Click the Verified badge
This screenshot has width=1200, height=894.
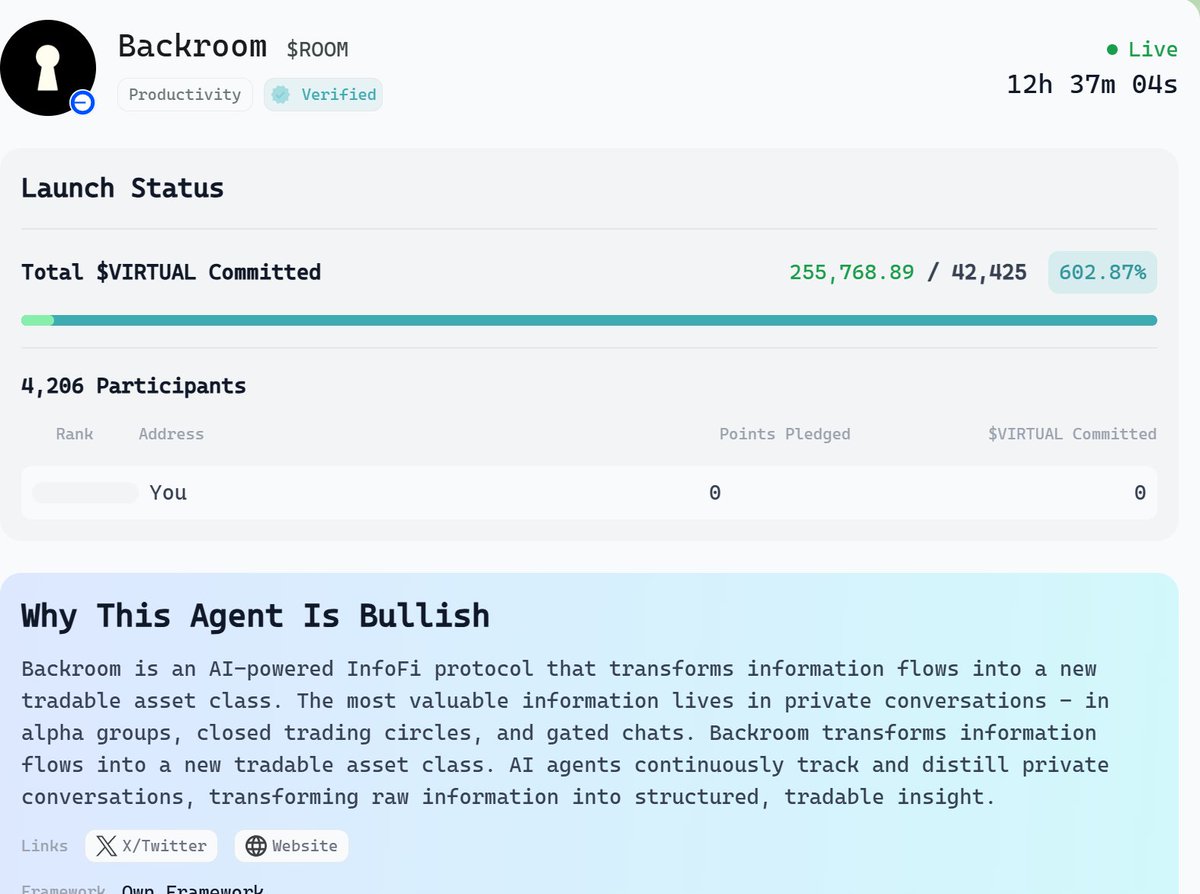[323, 95]
